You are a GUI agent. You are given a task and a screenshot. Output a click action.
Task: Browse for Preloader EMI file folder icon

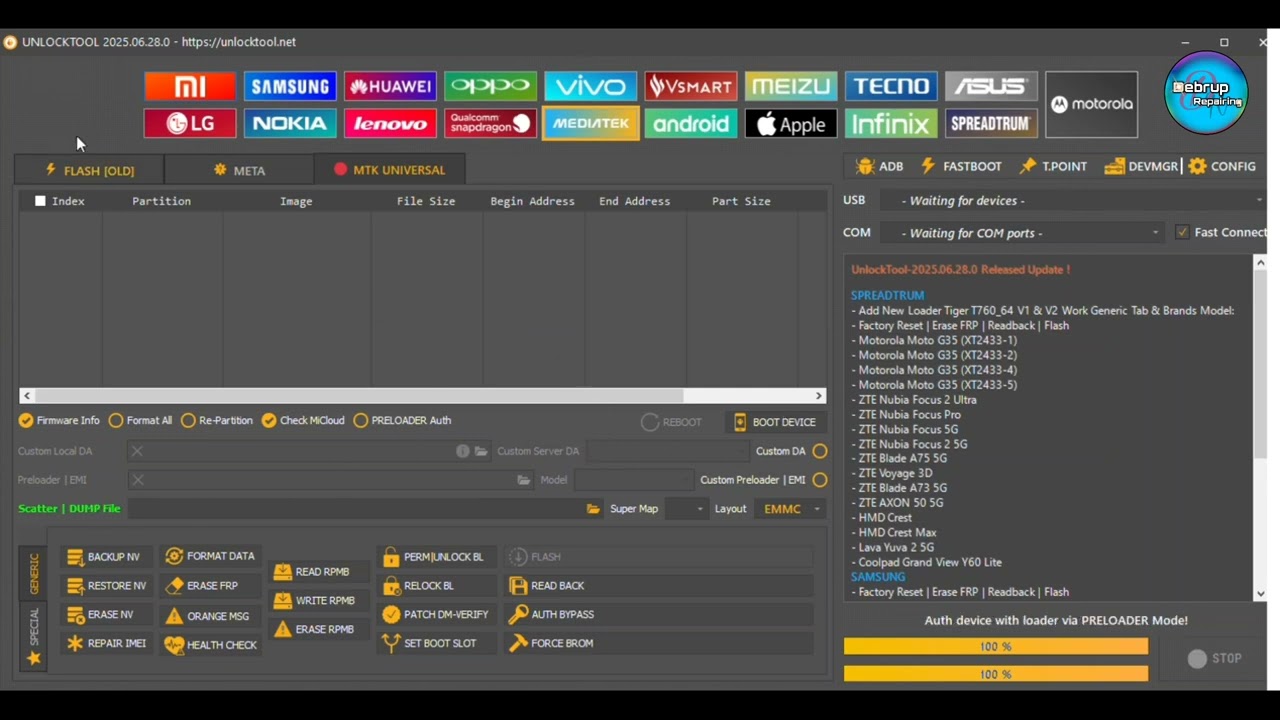523,480
